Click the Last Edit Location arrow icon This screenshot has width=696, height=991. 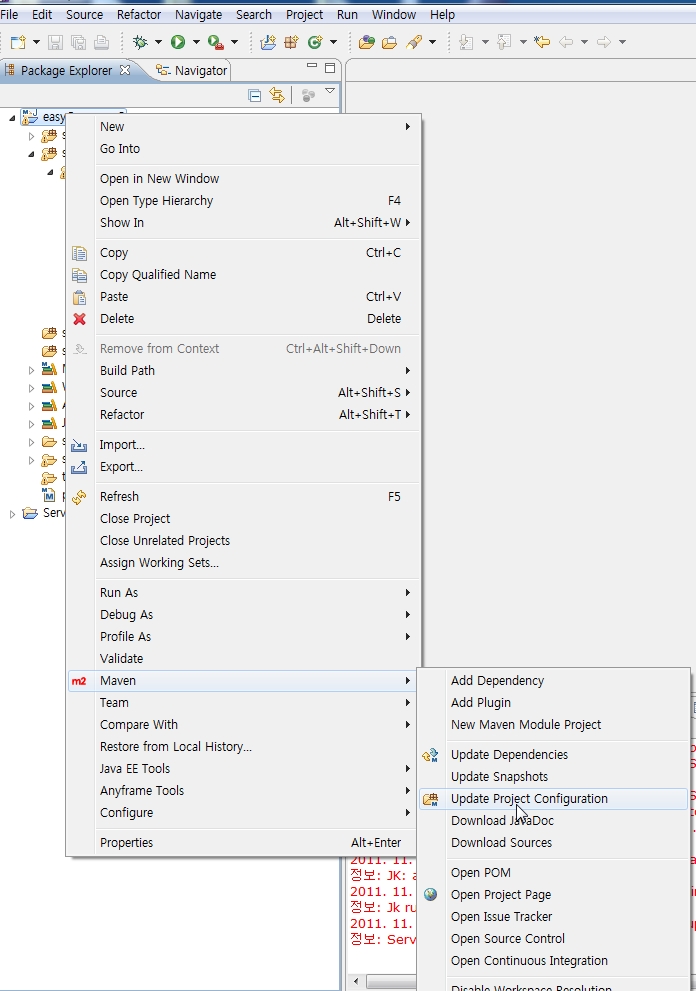point(542,42)
